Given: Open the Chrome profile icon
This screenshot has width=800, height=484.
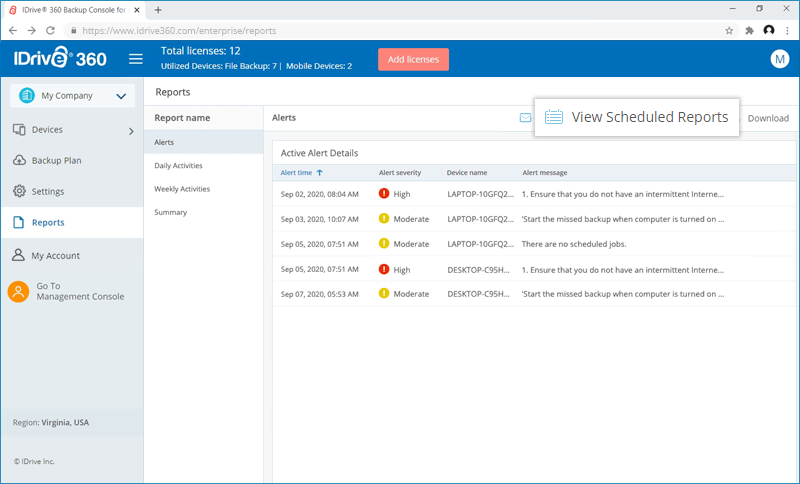Looking at the screenshot, I should coord(769,31).
